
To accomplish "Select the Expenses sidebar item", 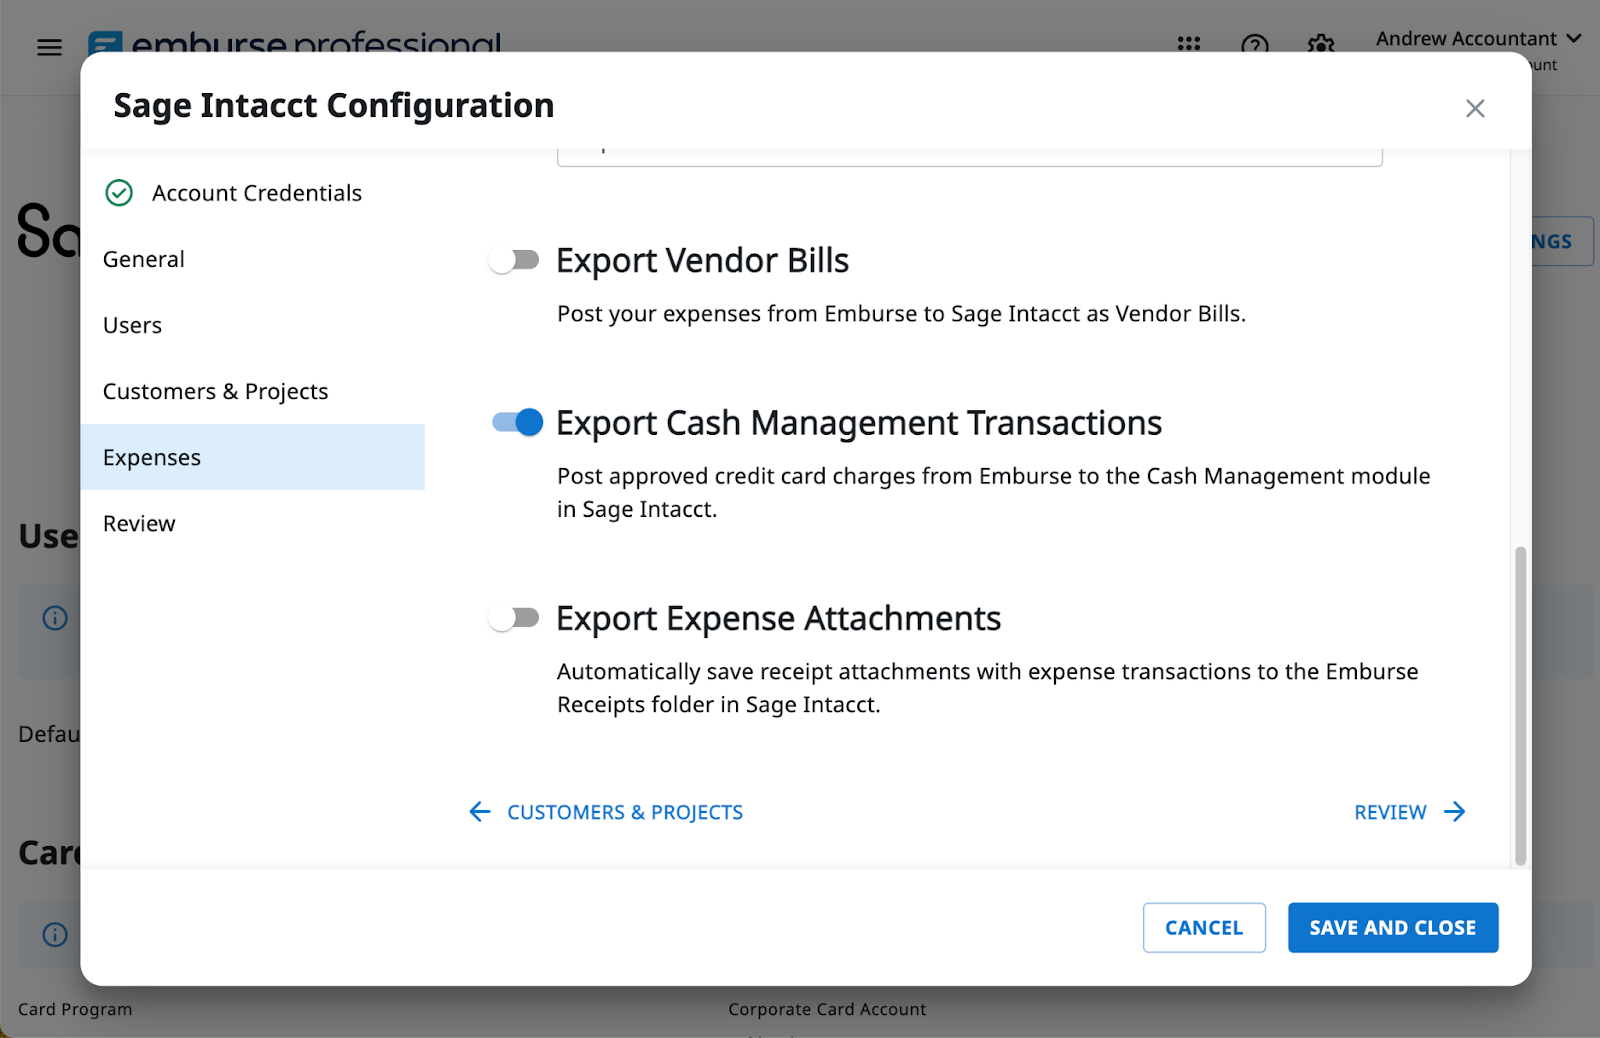I will tap(252, 457).
